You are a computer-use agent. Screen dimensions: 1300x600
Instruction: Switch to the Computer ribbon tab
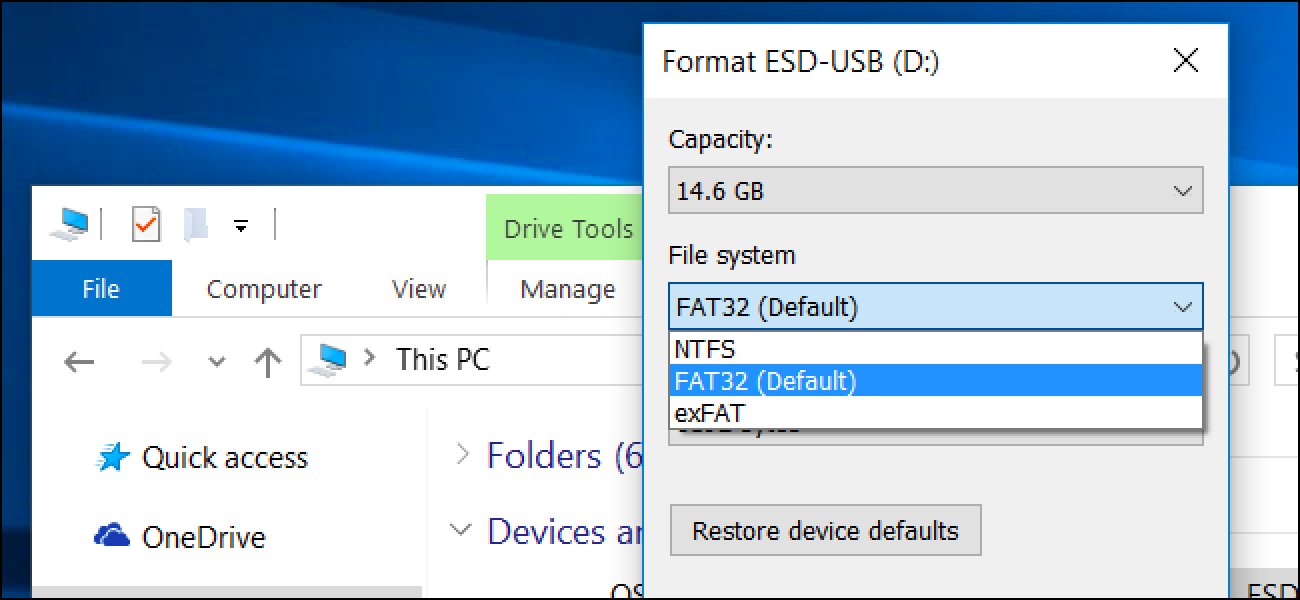(263, 289)
